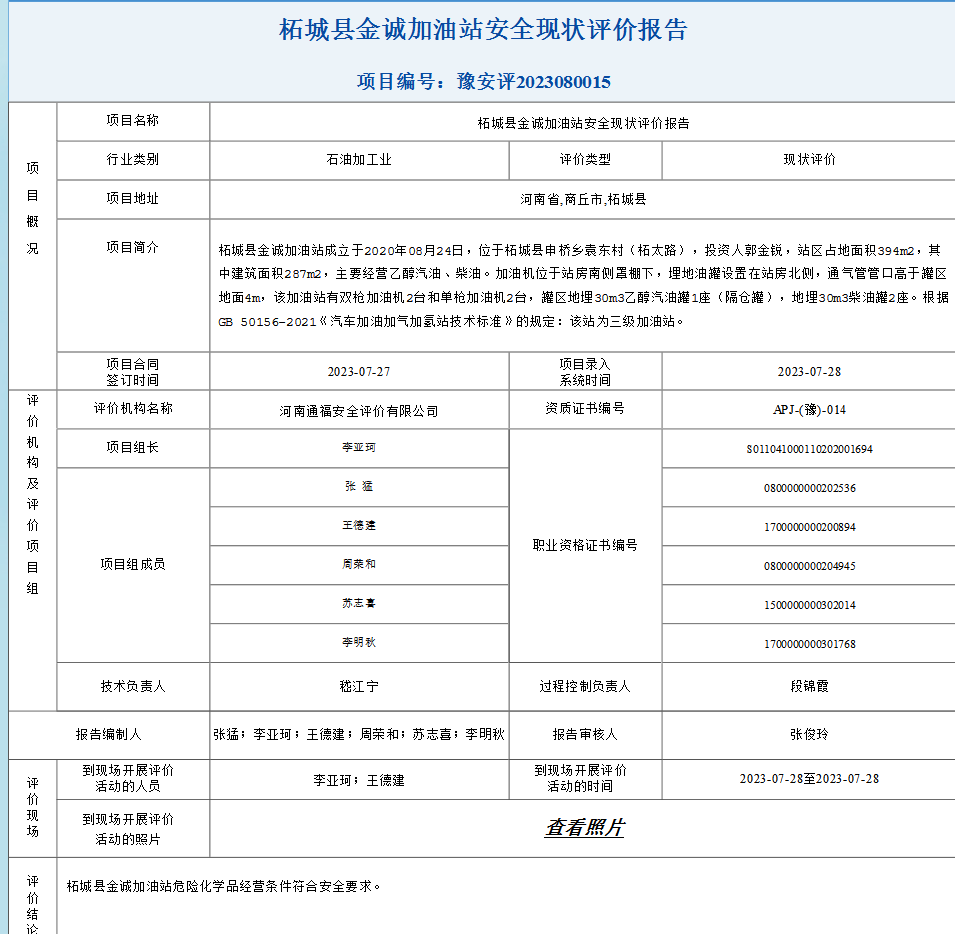Select member name 苏志喜

click(x=359, y=603)
